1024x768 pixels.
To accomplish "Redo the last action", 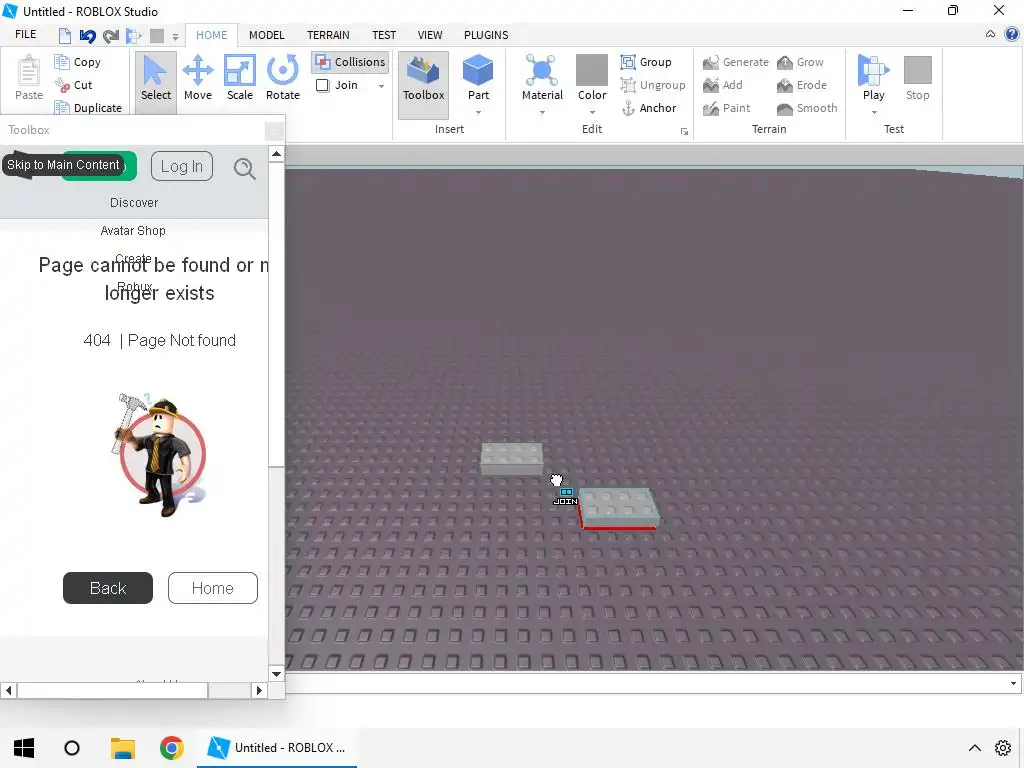I will [111, 36].
